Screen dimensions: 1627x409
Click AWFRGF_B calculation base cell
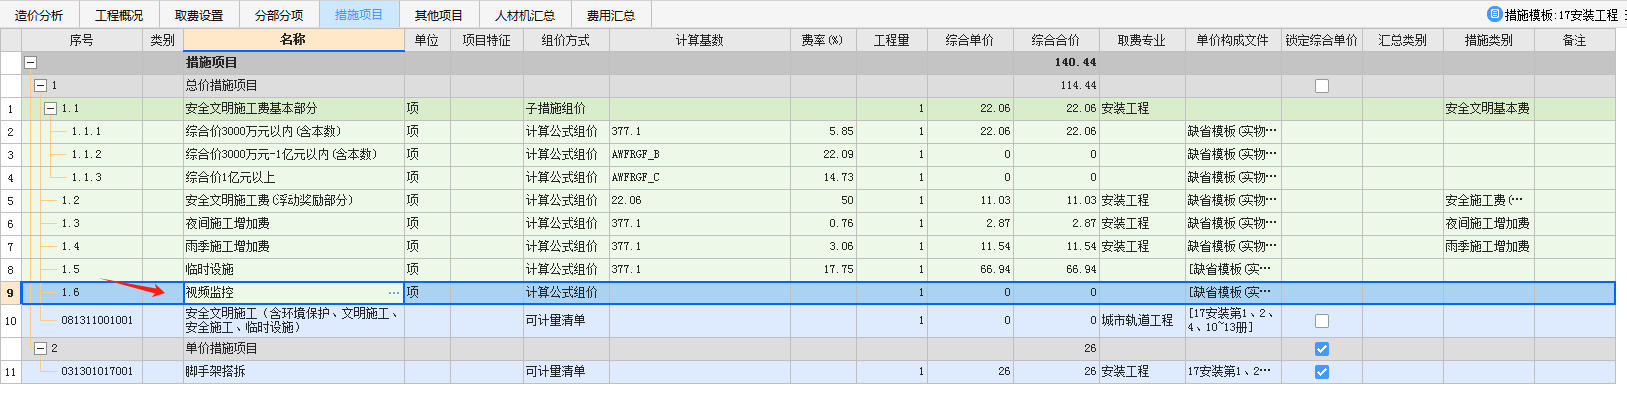699,154
